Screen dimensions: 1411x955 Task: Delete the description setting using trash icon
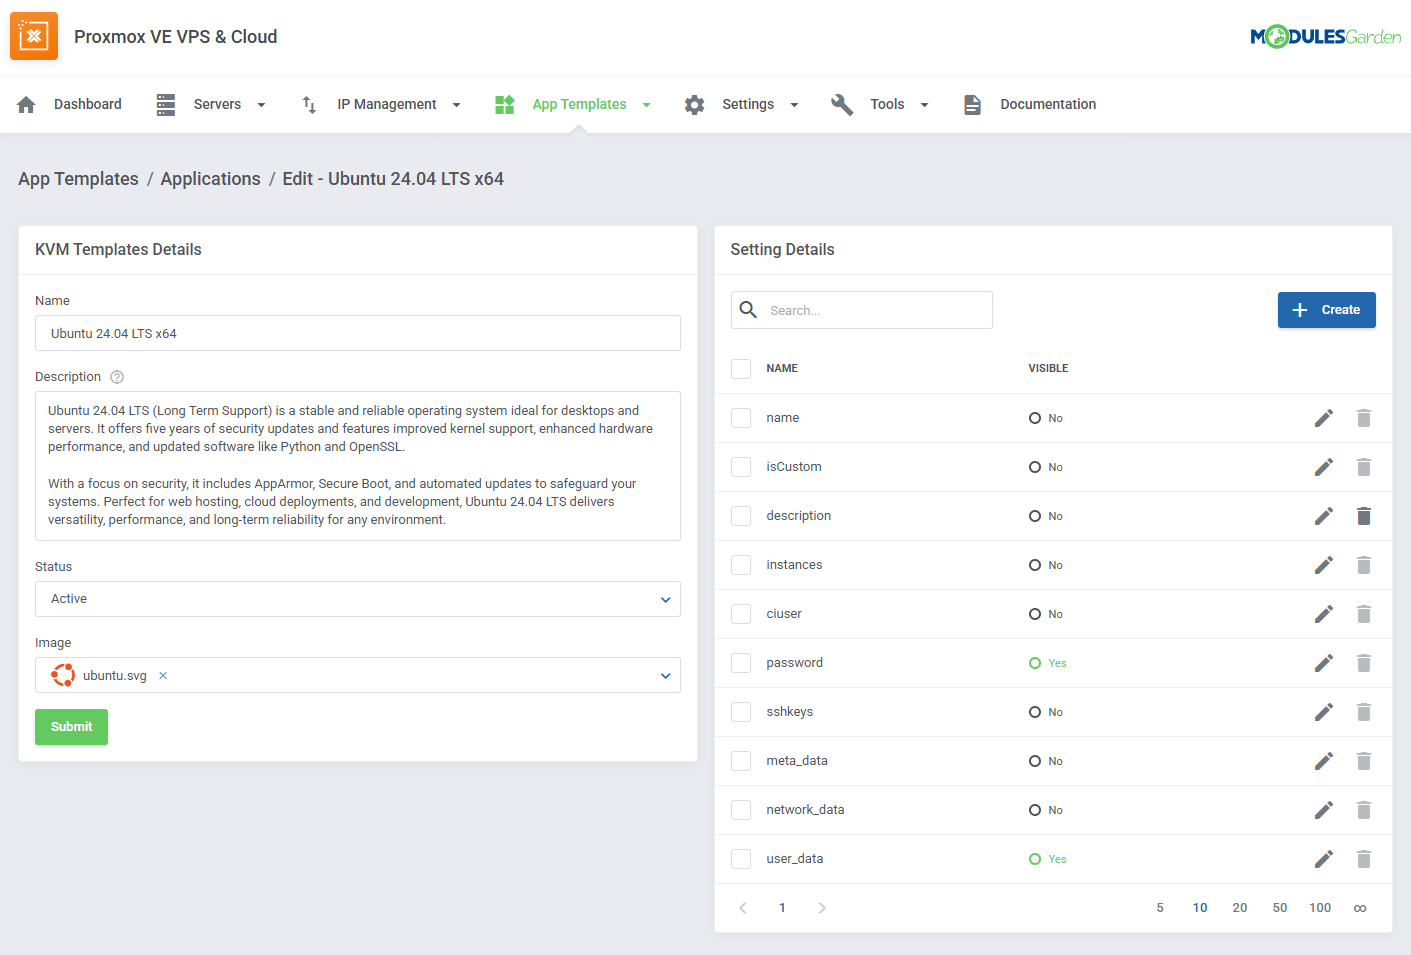(1363, 515)
